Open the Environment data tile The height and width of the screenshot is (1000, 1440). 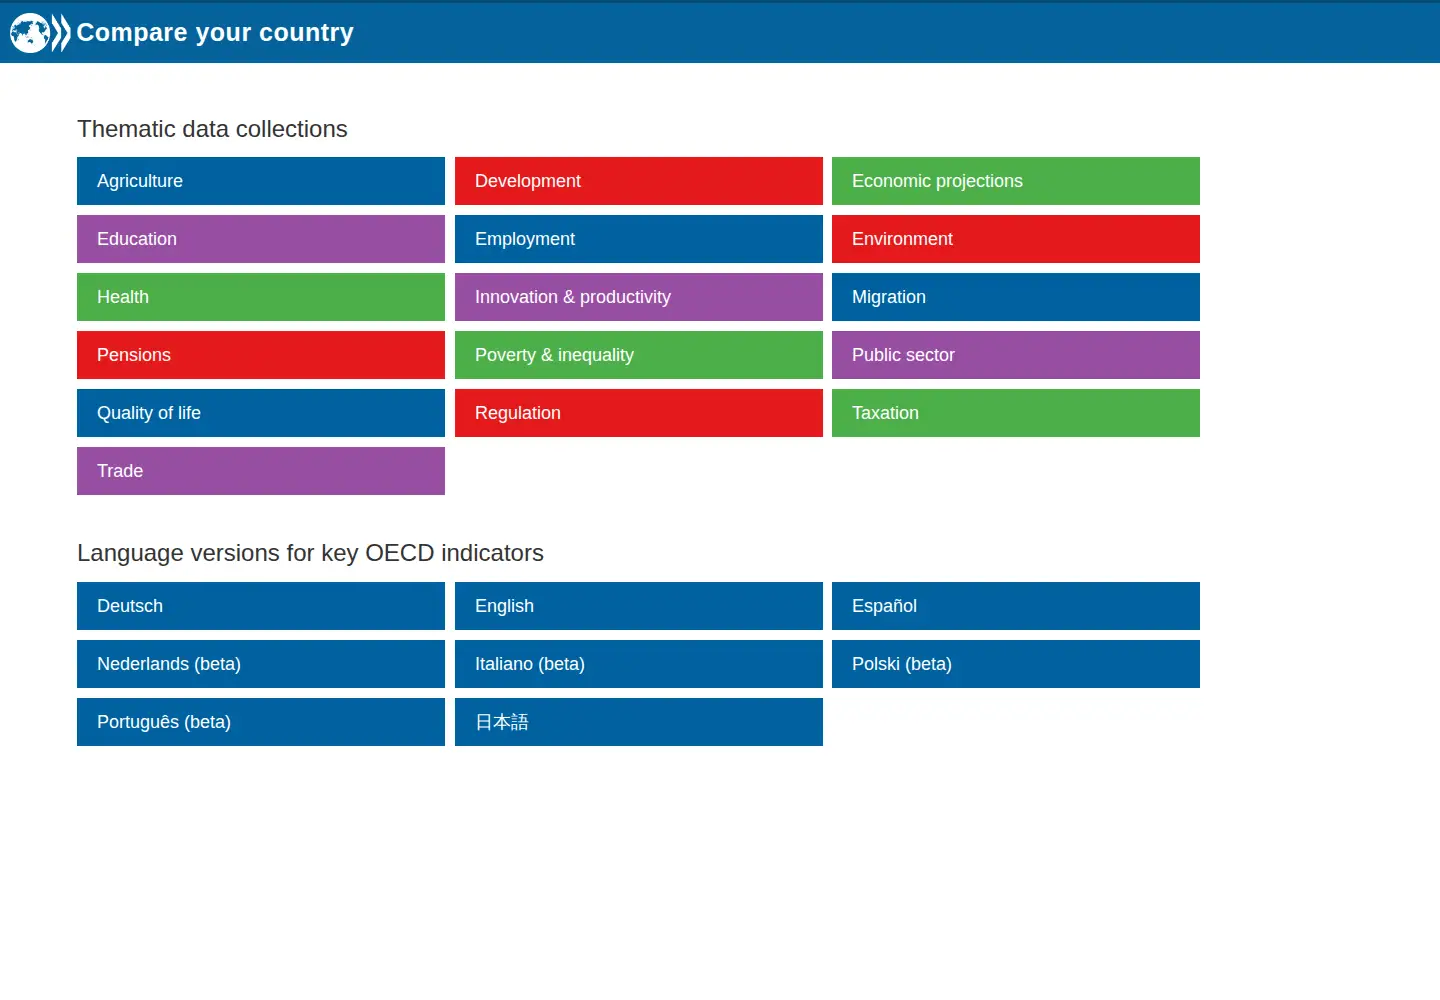[1016, 239]
